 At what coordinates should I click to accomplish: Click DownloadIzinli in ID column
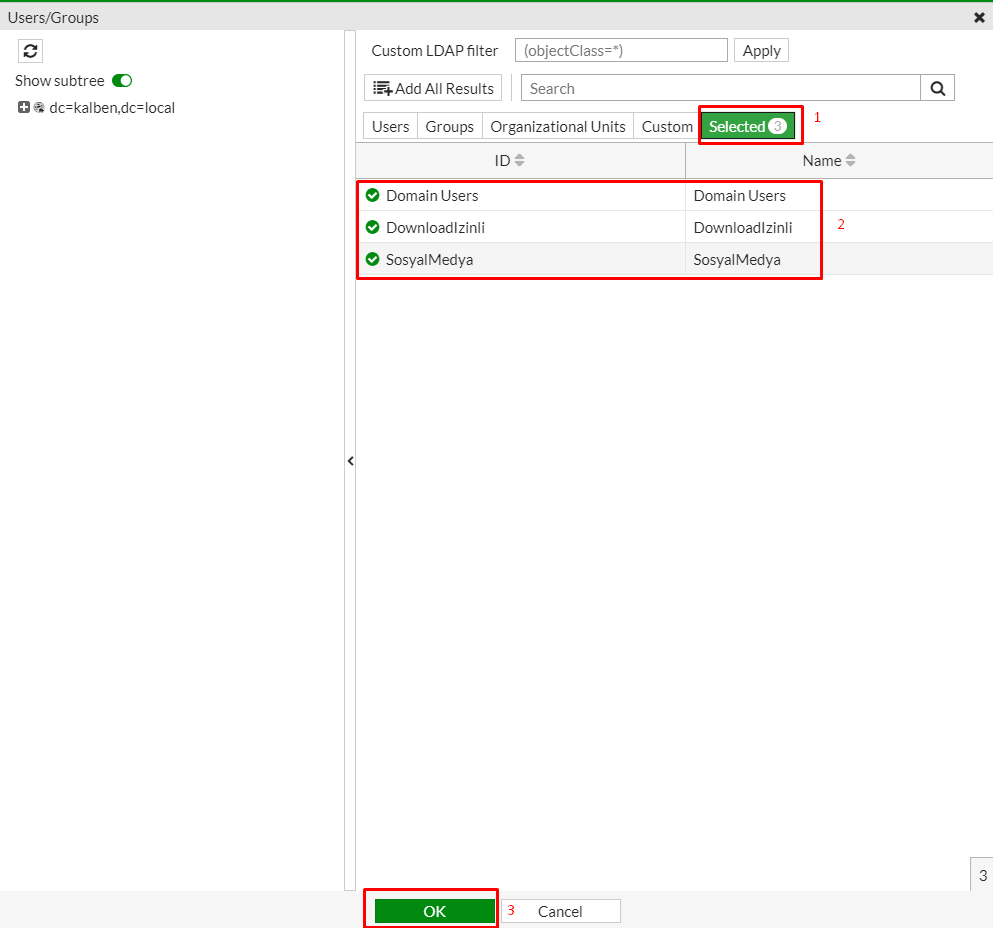pyautogui.click(x=436, y=227)
